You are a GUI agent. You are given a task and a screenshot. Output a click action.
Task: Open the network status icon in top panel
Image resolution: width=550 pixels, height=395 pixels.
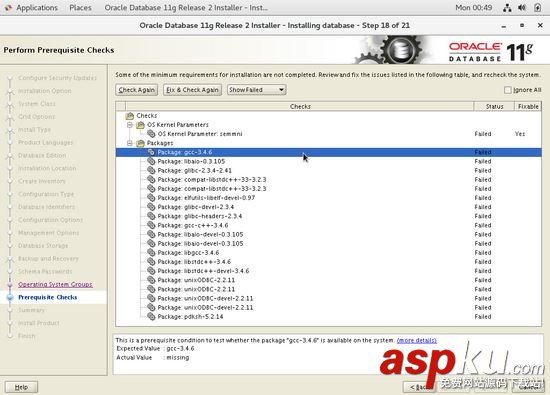507,8
